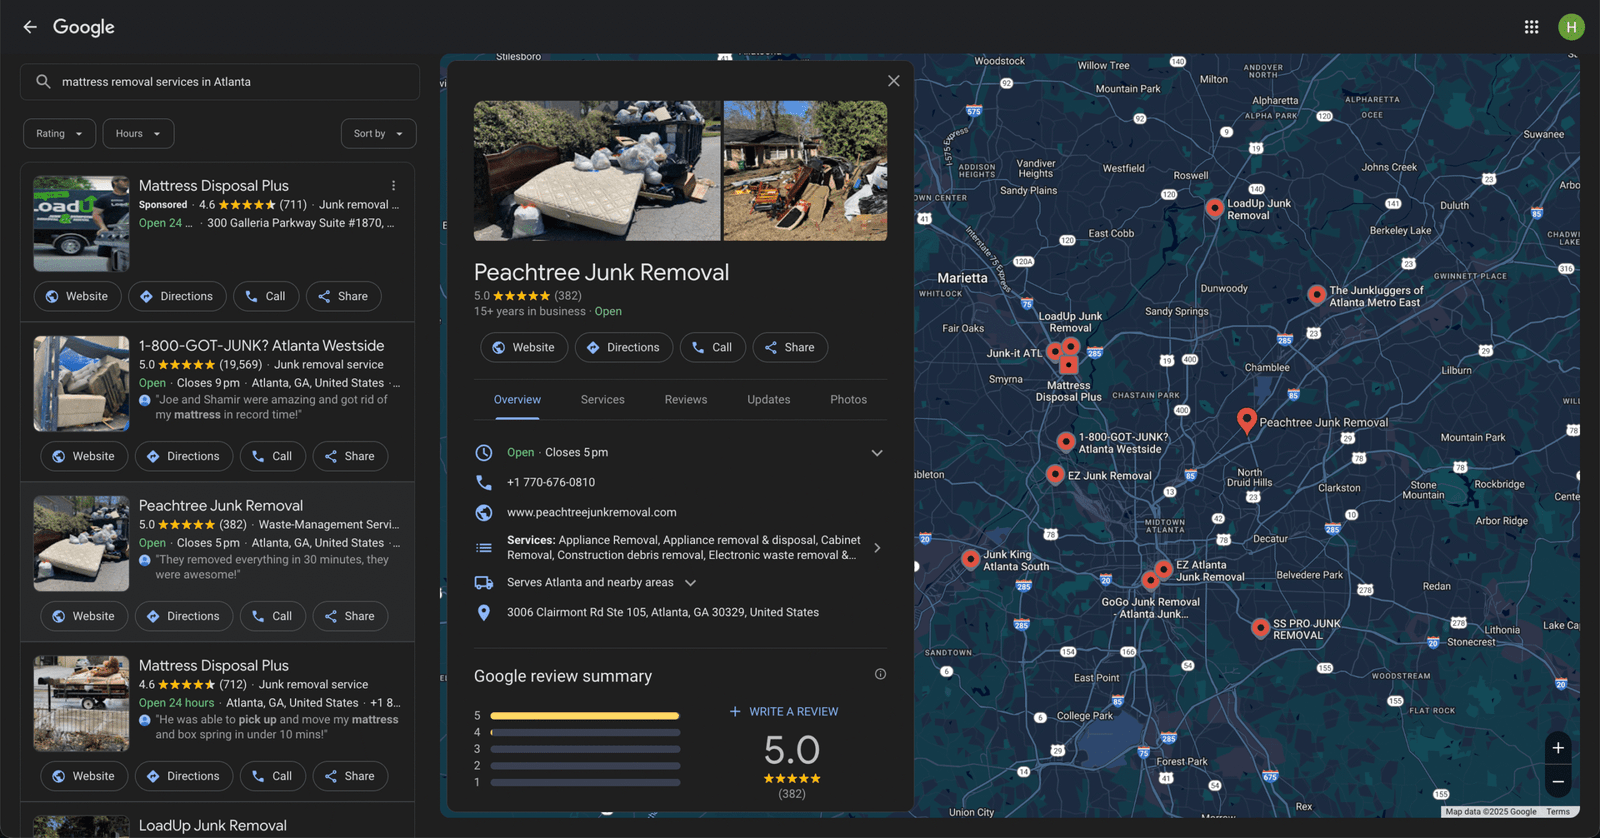Screen dimensions: 1600x838
Task: Open the house debris photo in detail panel
Action: tap(805, 171)
